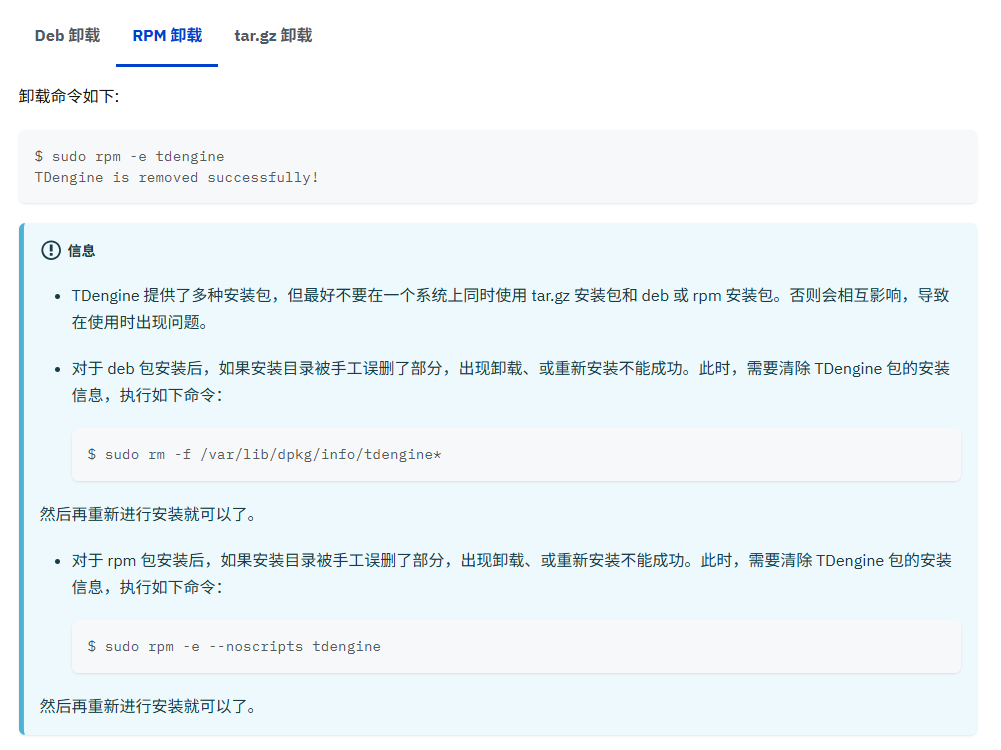Click the output 'TDengine is removed successfully!'
Viewport: 1001px width, 750px height.
(176, 177)
